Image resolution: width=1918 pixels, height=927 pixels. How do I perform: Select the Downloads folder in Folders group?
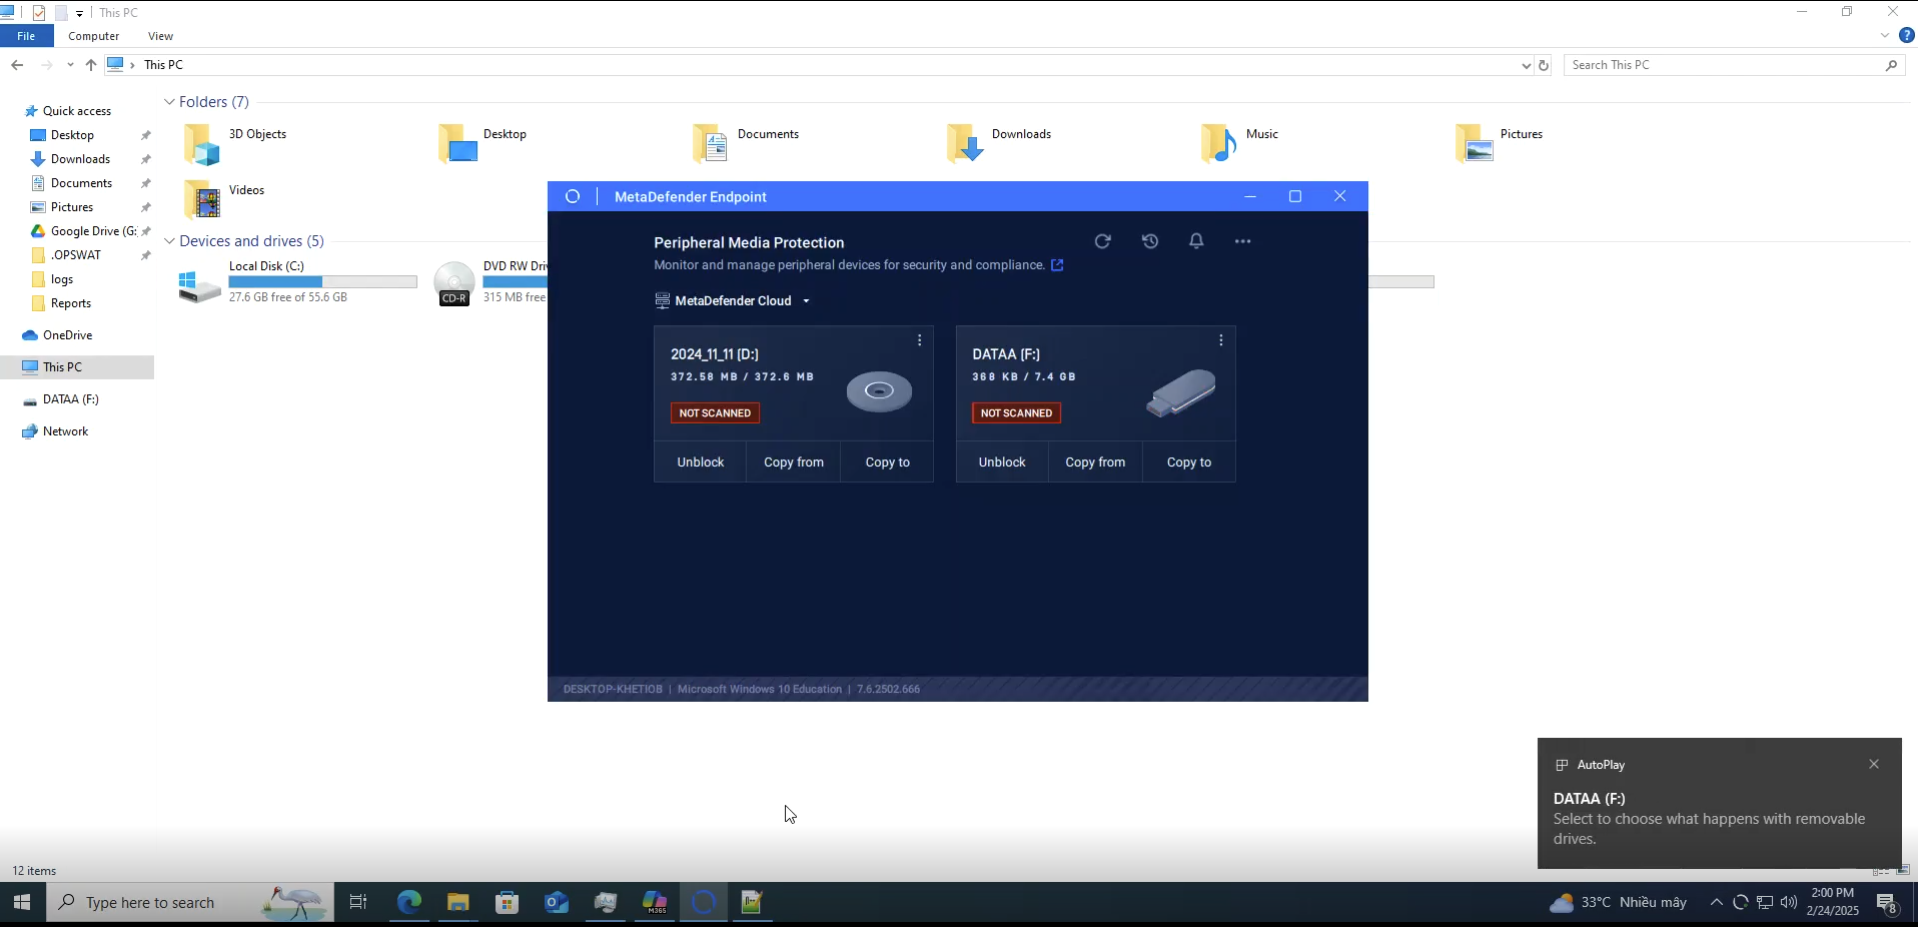pyautogui.click(x=1000, y=144)
